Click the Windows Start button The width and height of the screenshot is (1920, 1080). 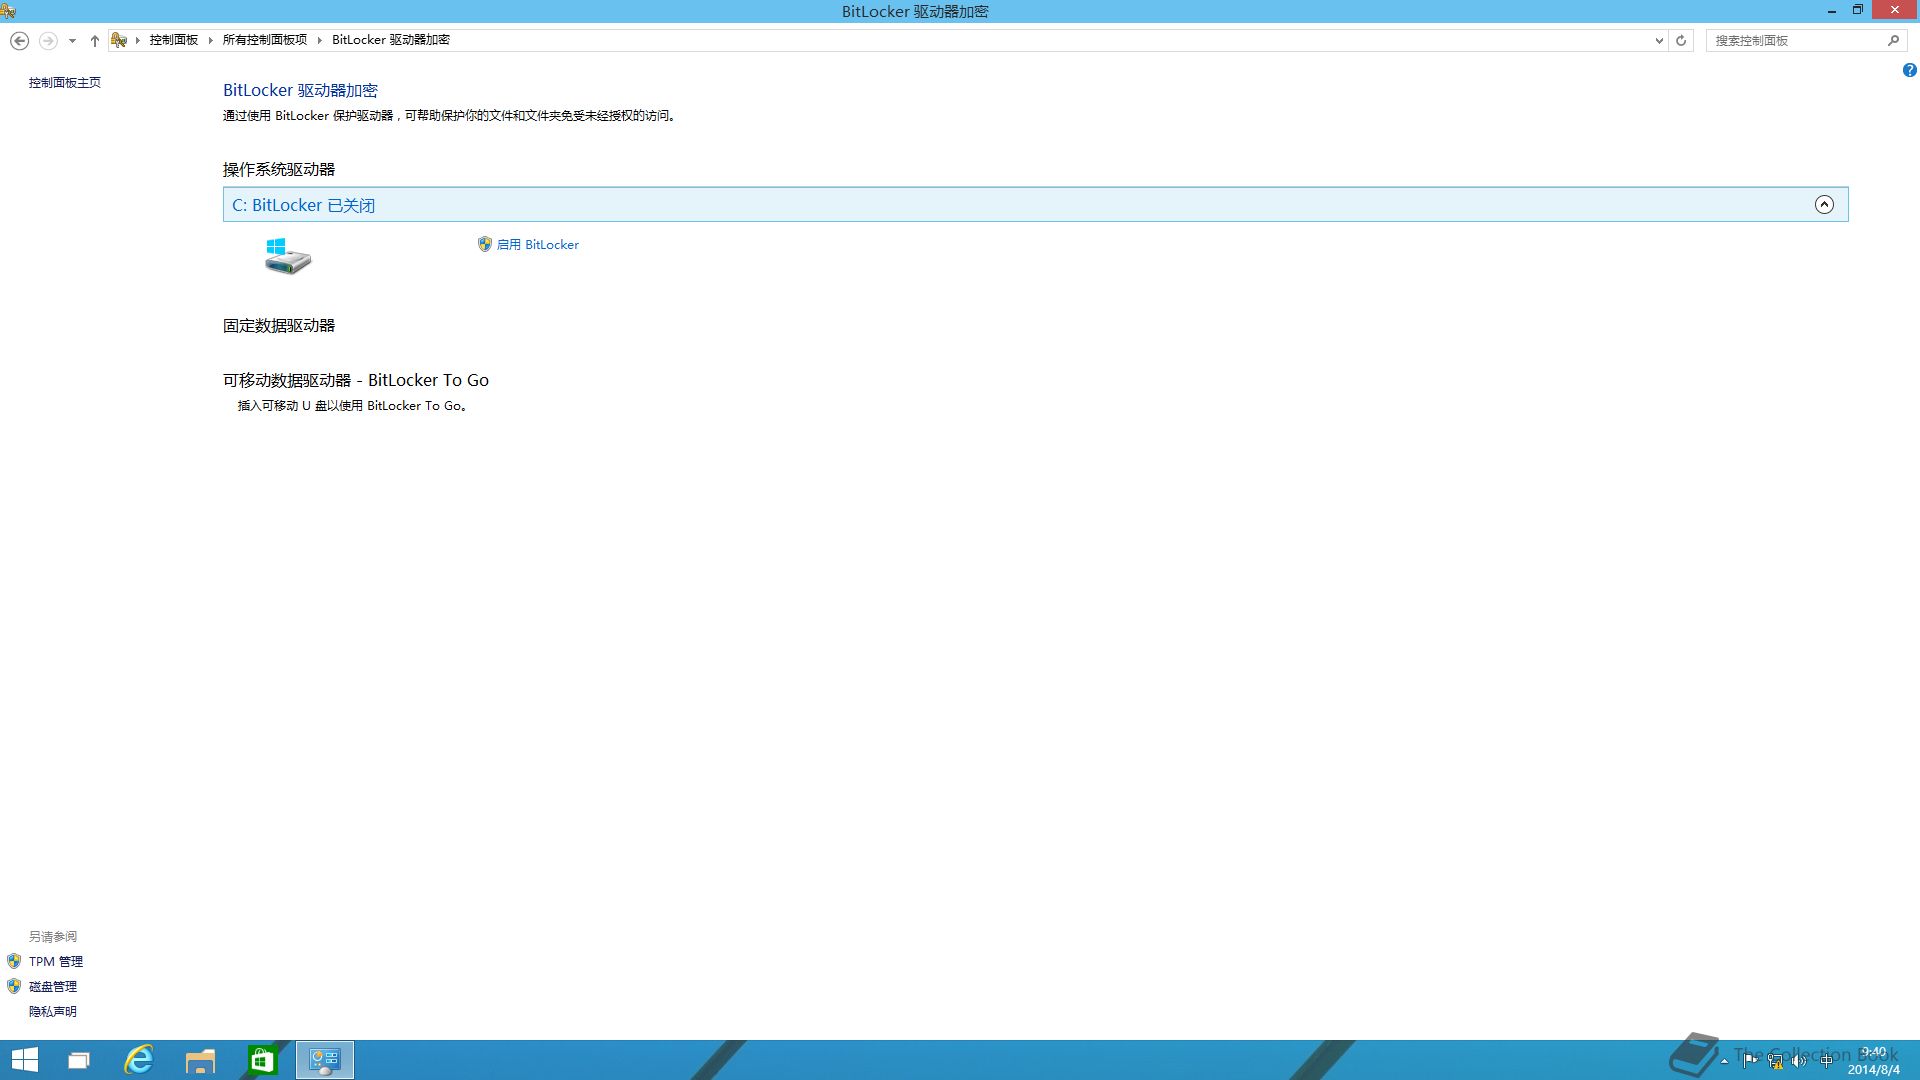point(25,1060)
